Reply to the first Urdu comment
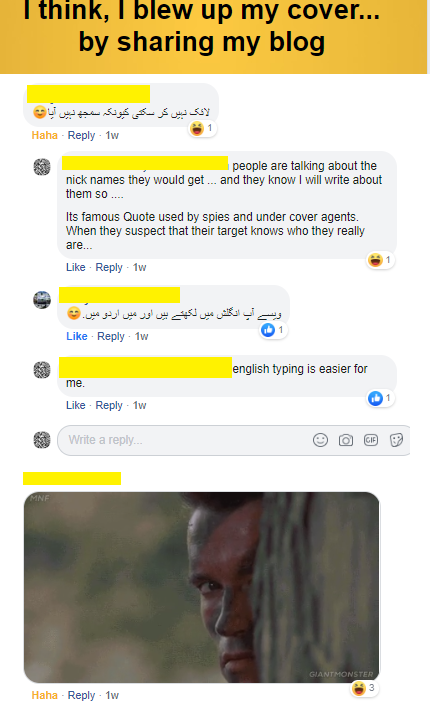 tap(81, 135)
